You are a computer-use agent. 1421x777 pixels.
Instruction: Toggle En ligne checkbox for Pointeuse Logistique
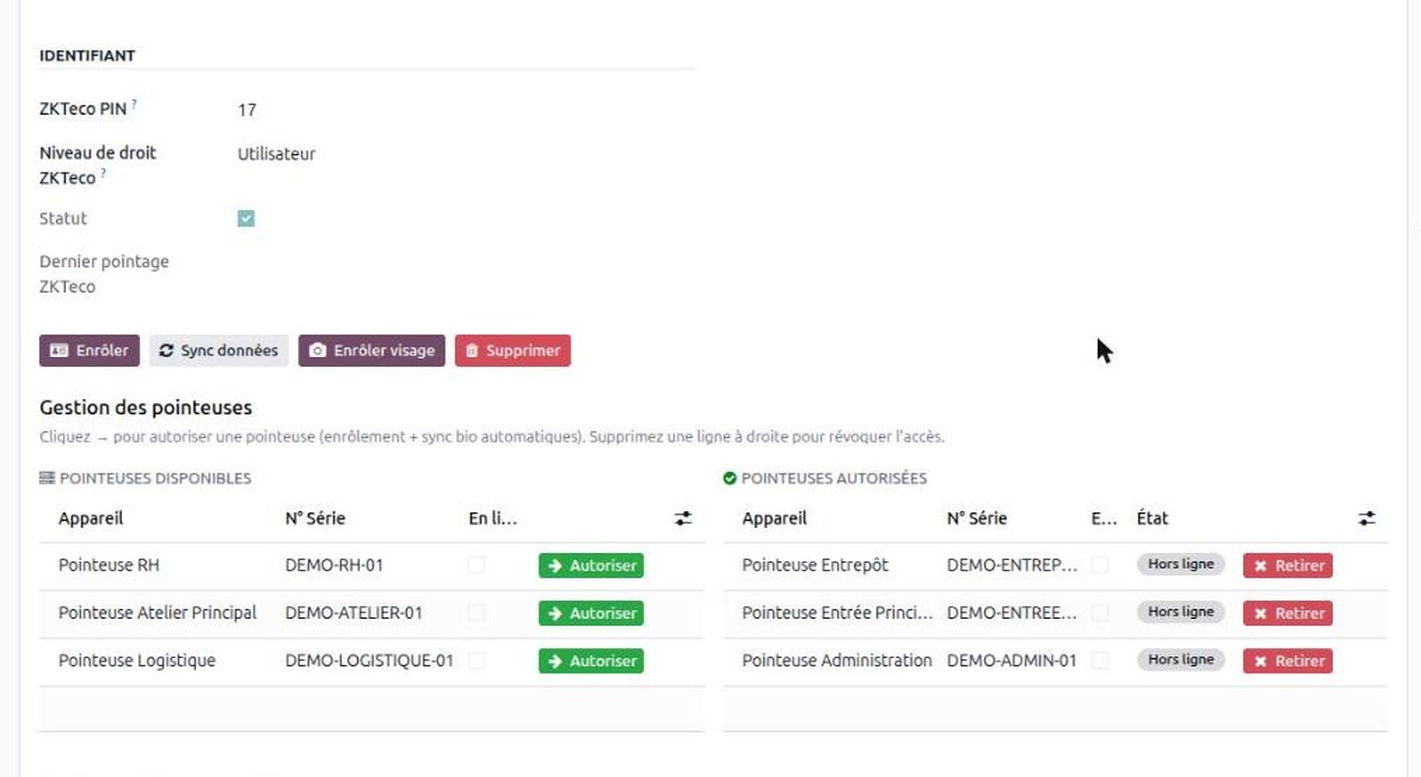(476, 661)
